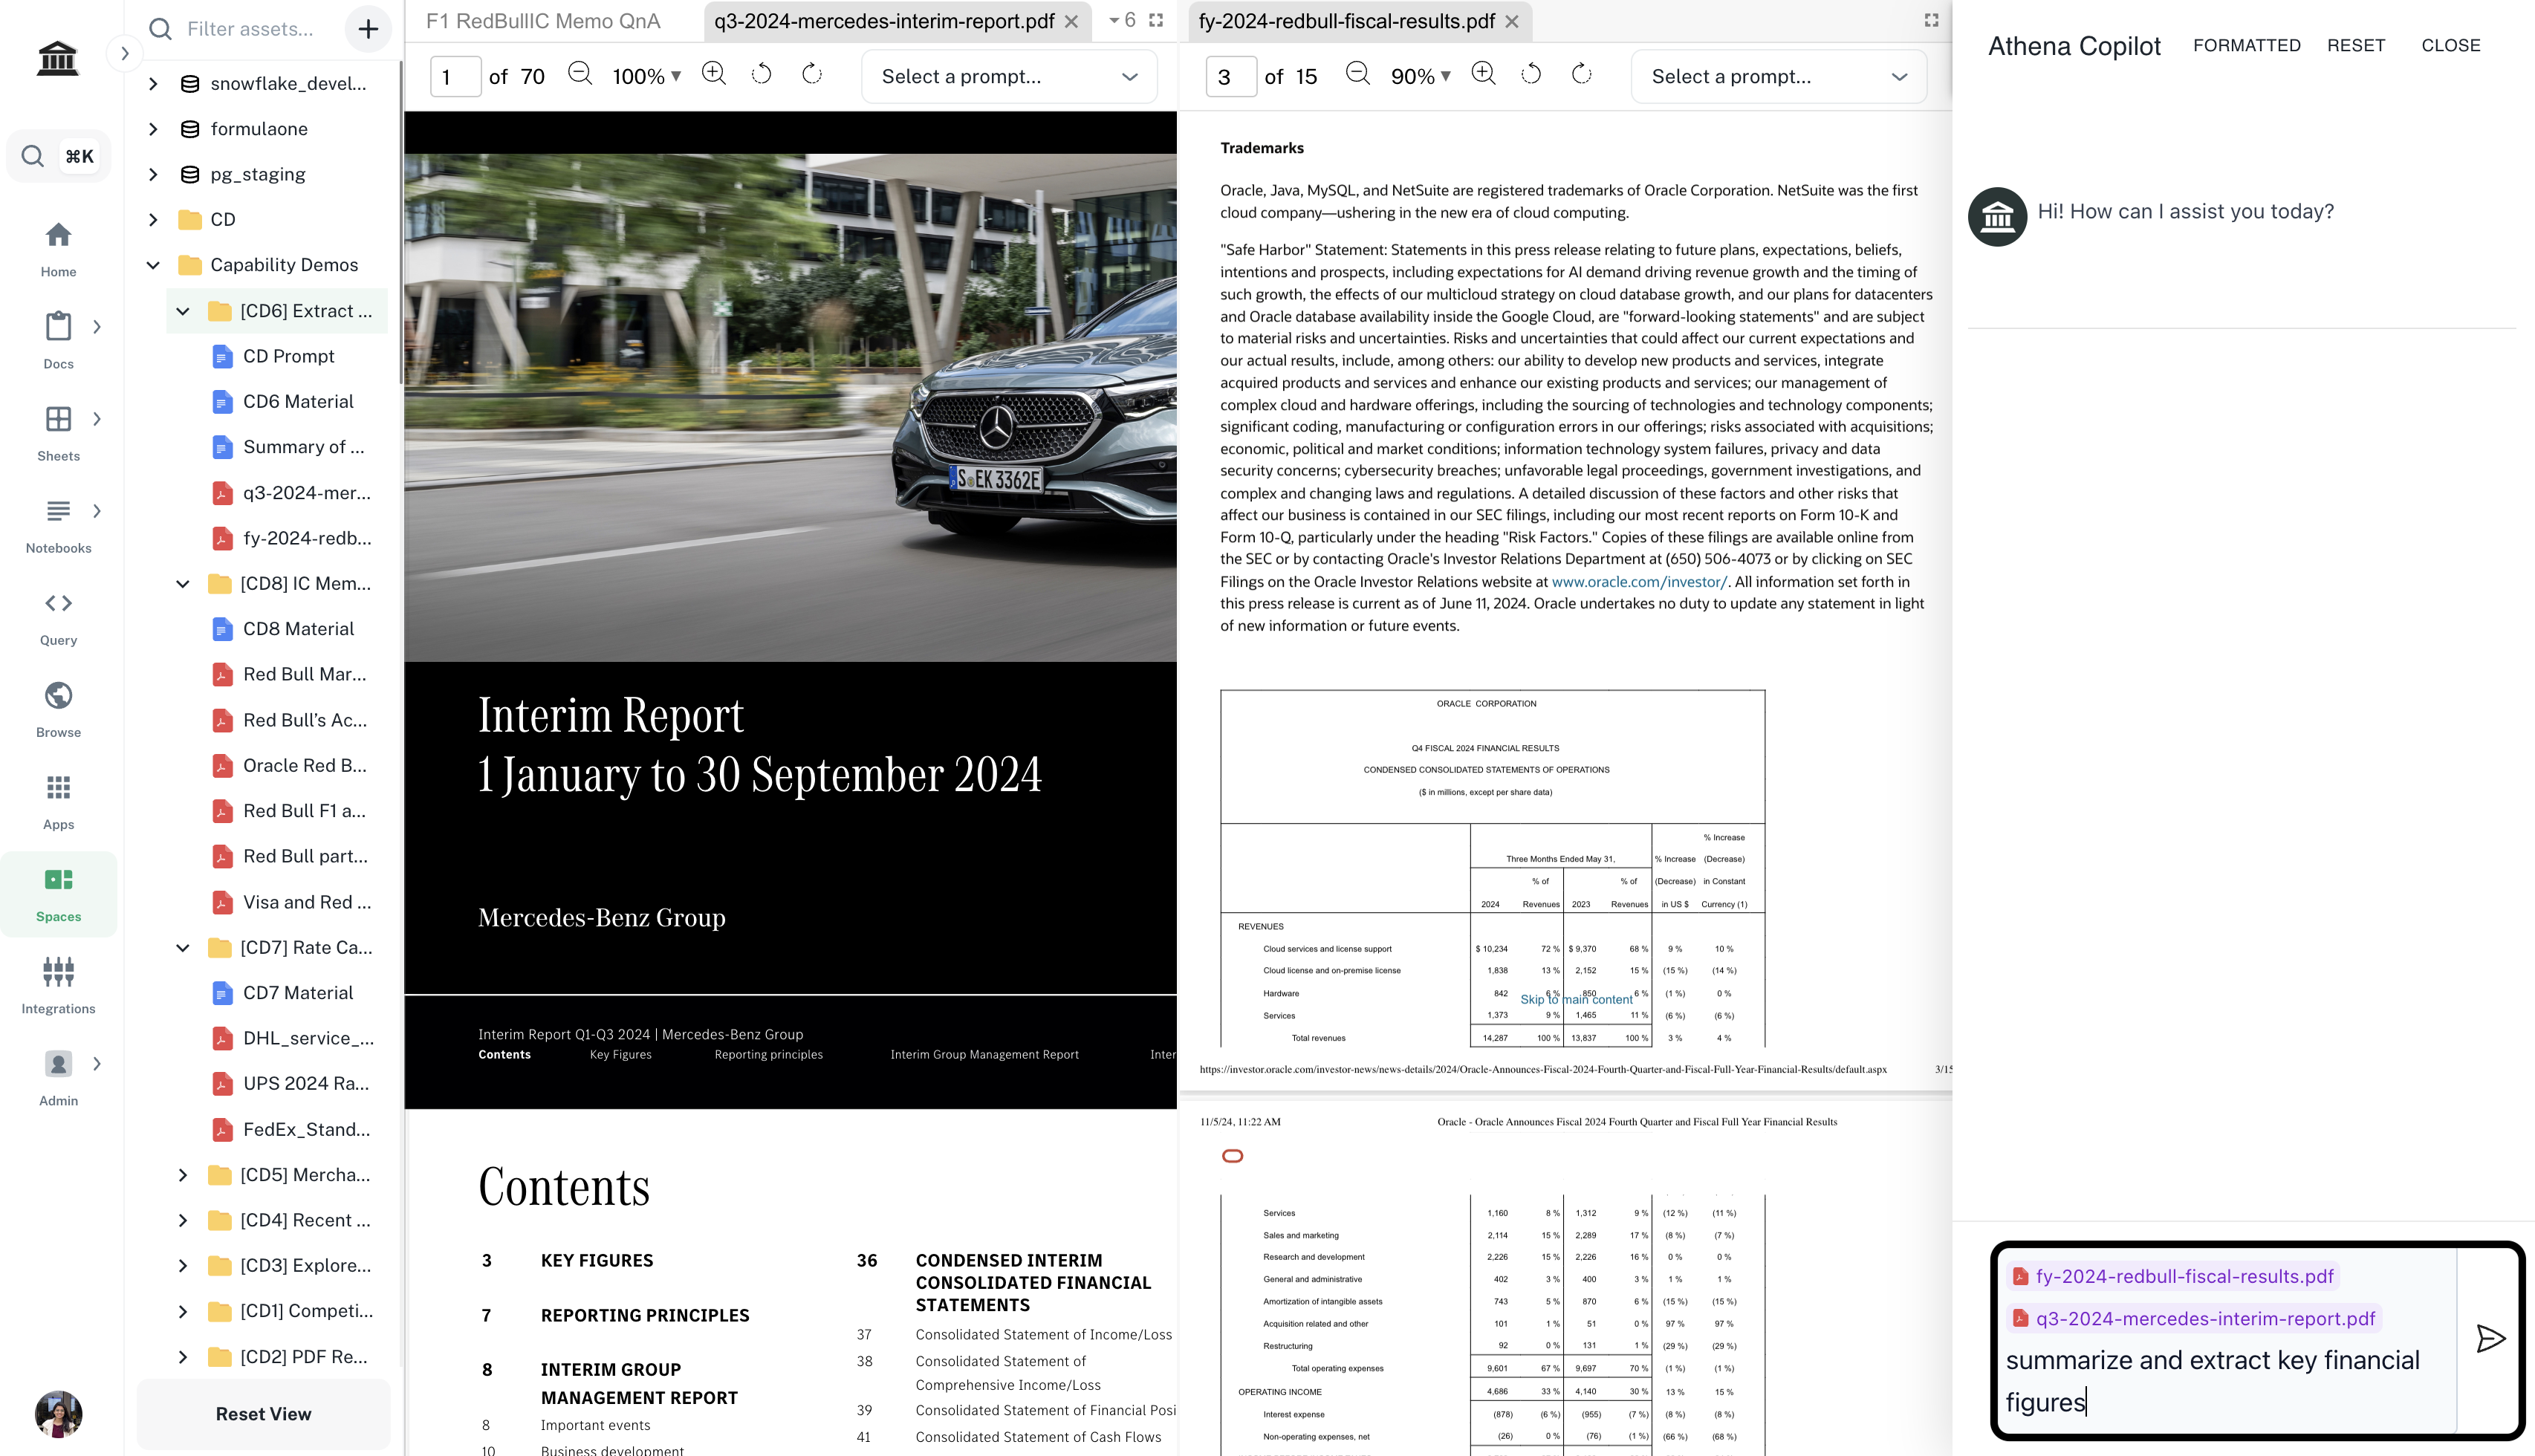Click the Reset View button
Screen dimensions: 2535x1456
coord(263,1413)
